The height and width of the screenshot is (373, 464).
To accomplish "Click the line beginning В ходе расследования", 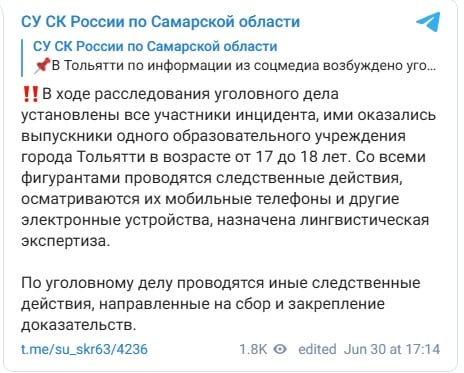I will [190, 94].
